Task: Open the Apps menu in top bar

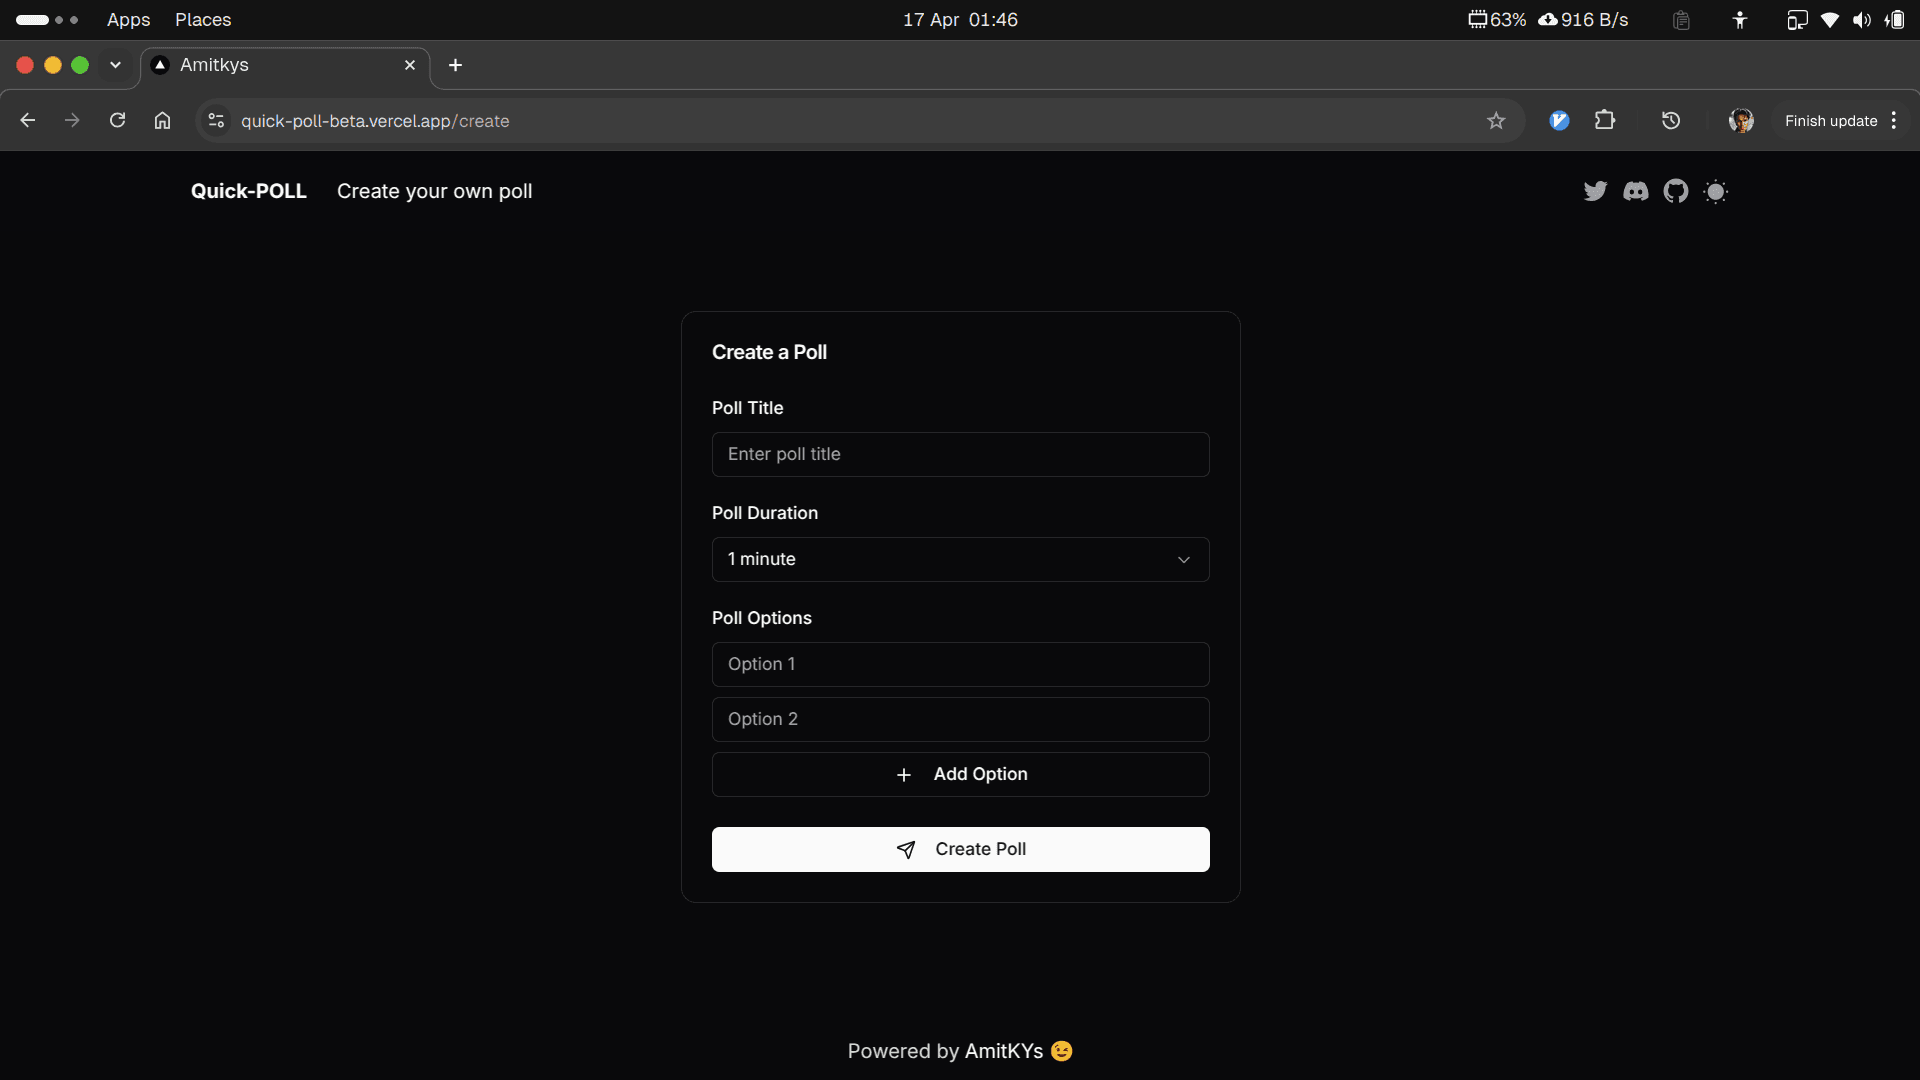Action: point(128,20)
